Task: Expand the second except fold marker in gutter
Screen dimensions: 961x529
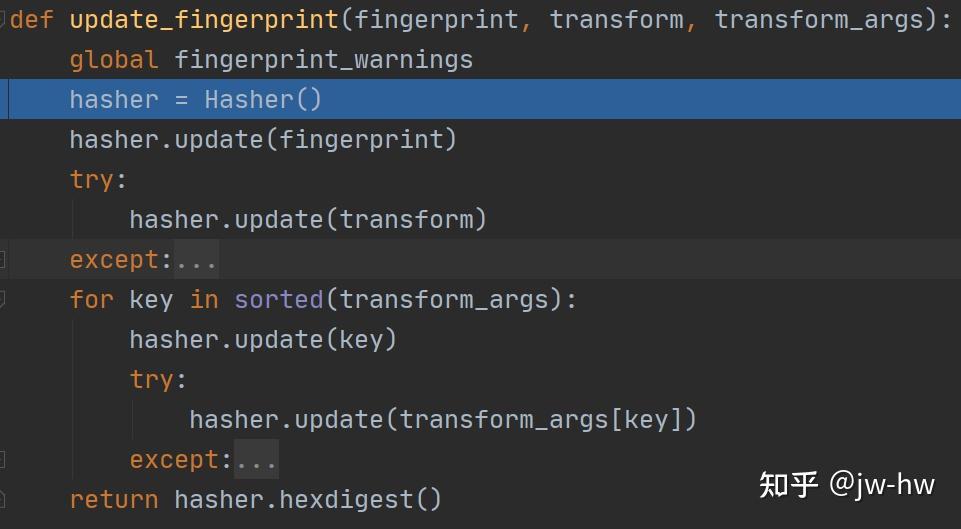Action: (3, 460)
